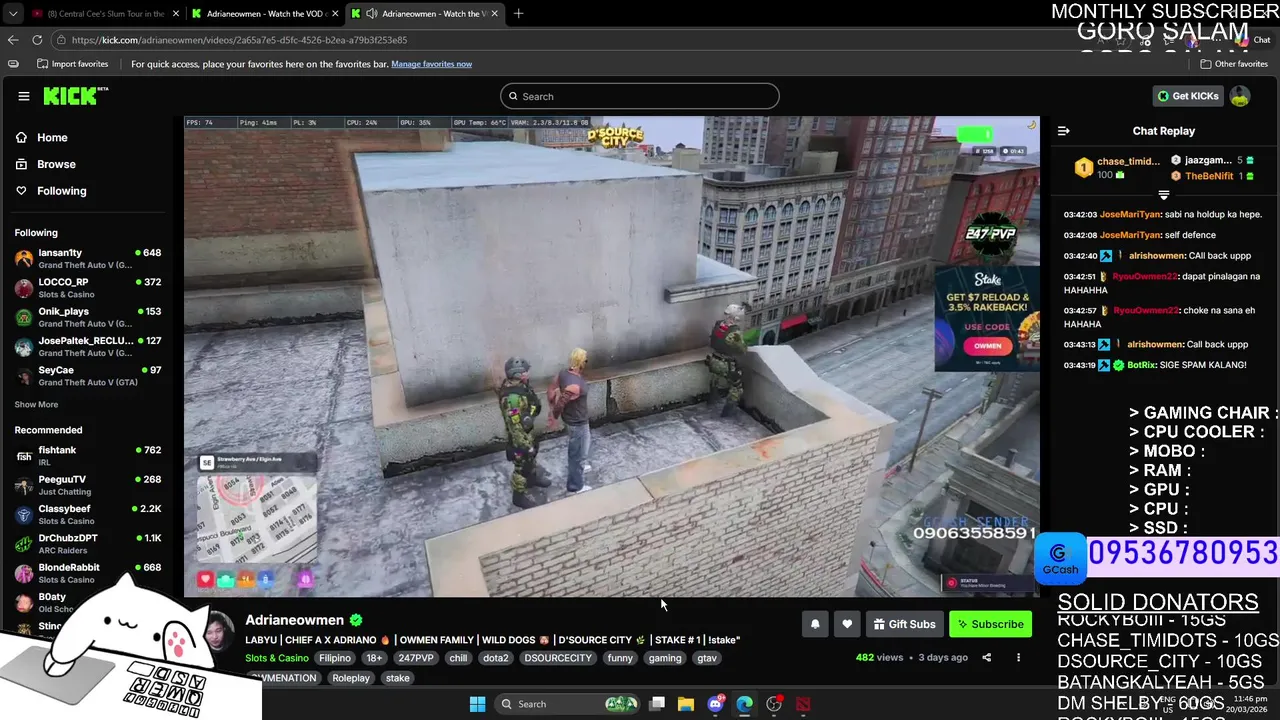This screenshot has height=720, width=1280.
Task: Open recommended channel fishtank
Action: pos(88,456)
